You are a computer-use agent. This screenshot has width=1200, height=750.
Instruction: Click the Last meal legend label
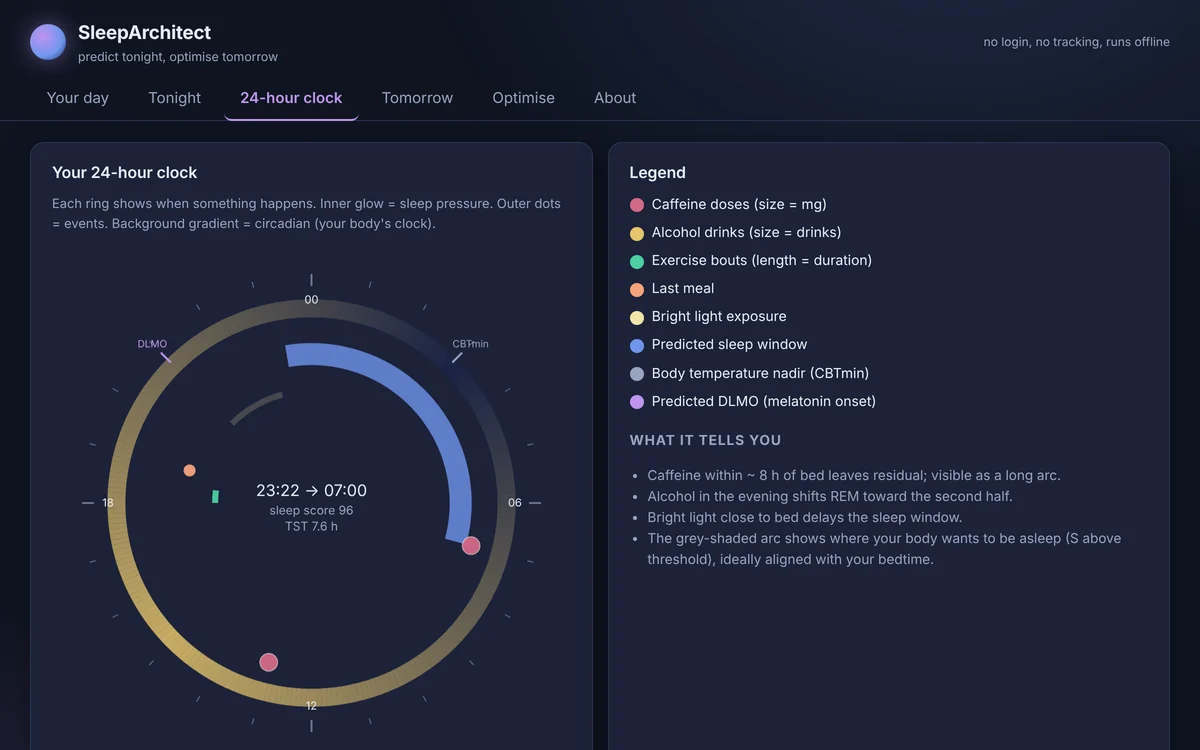click(x=683, y=288)
